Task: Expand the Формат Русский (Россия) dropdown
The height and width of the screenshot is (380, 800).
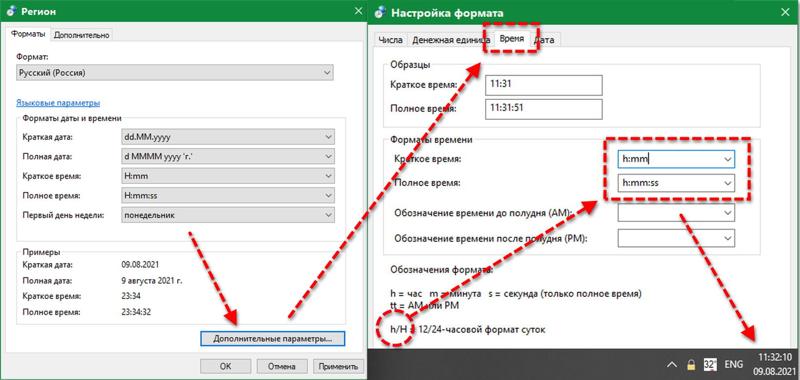Action: coord(175,72)
